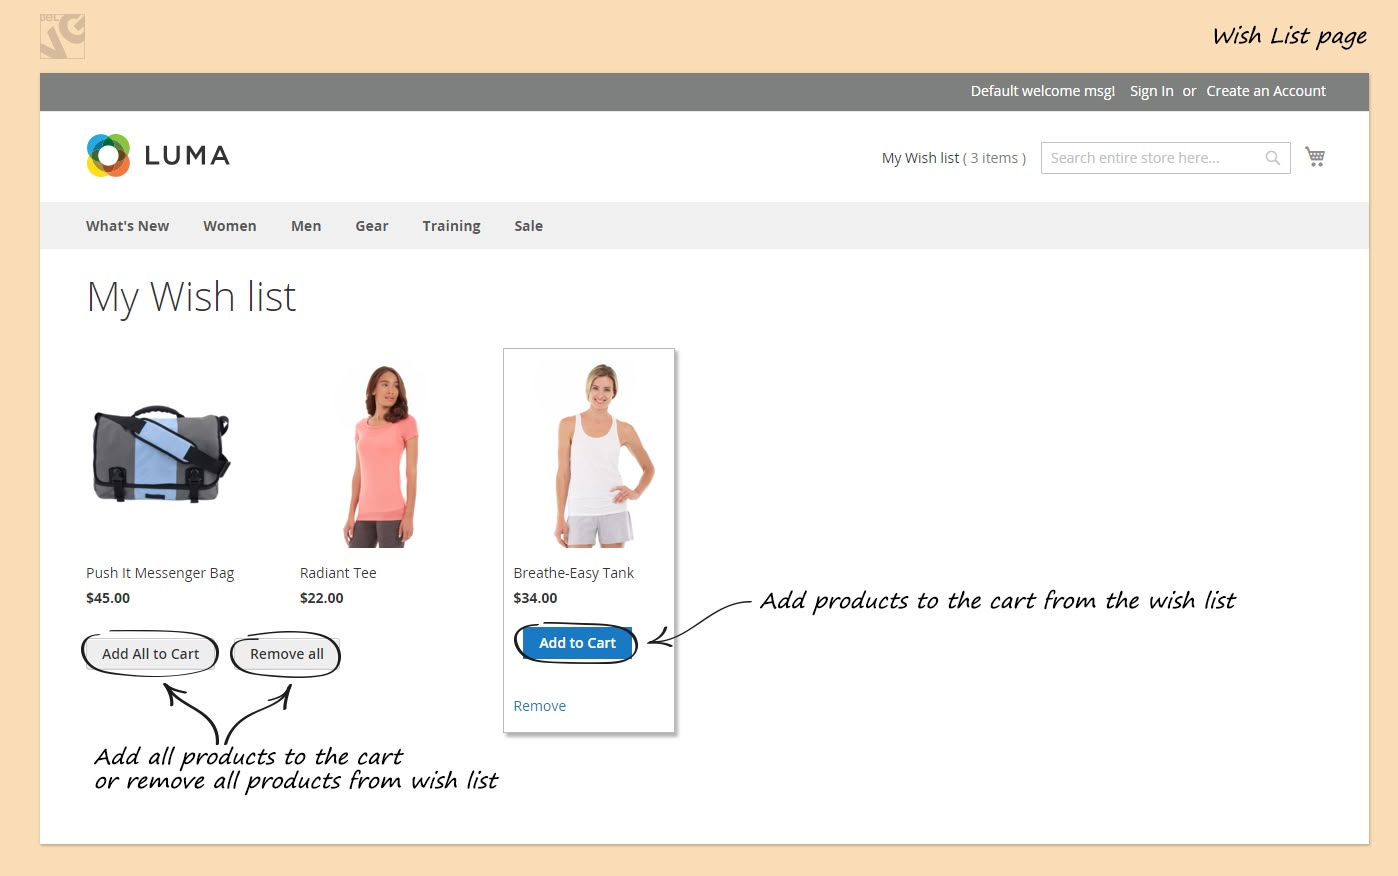
Task: Open the Women menu
Action: coord(229,226)
